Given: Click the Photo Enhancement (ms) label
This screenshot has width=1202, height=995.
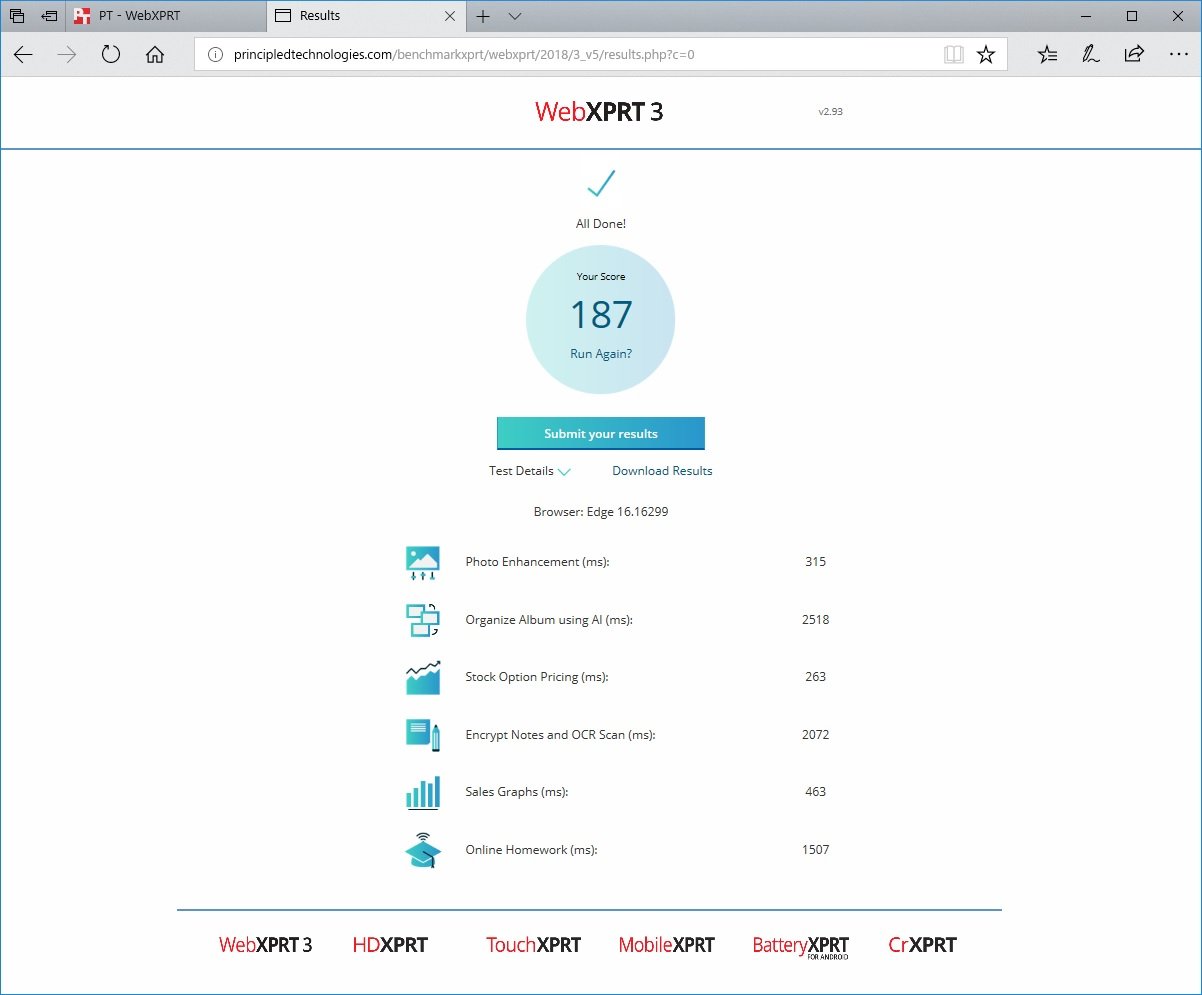Looking at the screenshot, I should point(537,562).
